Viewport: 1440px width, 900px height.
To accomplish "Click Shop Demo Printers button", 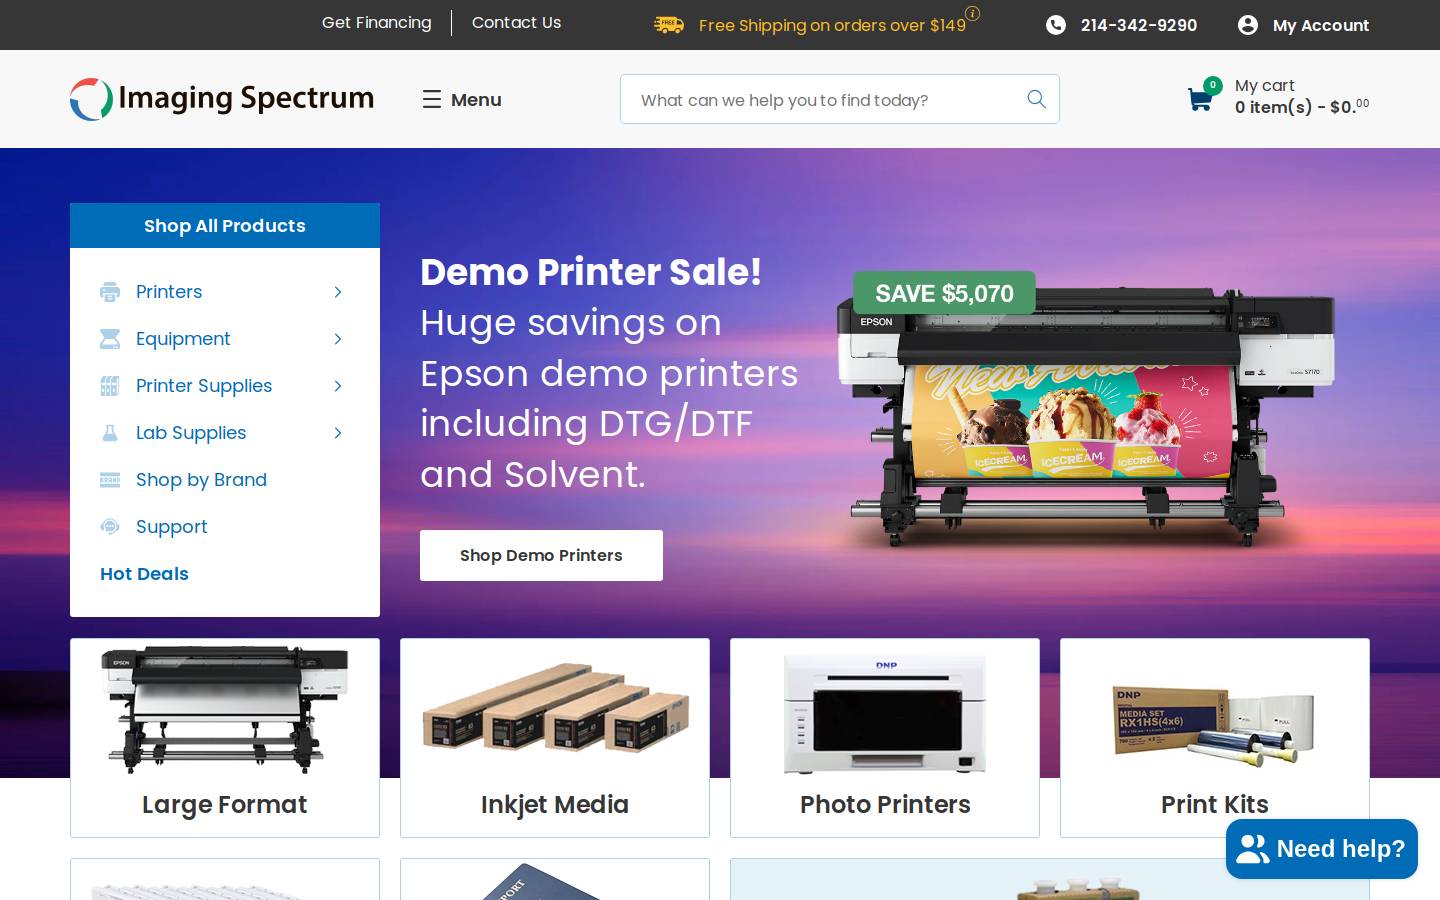I will tap(541, 555).
